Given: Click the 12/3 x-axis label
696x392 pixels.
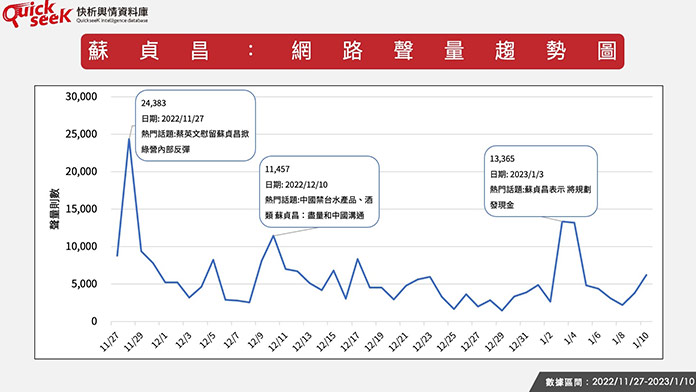Looking at the screenshot, I should 182,341.
